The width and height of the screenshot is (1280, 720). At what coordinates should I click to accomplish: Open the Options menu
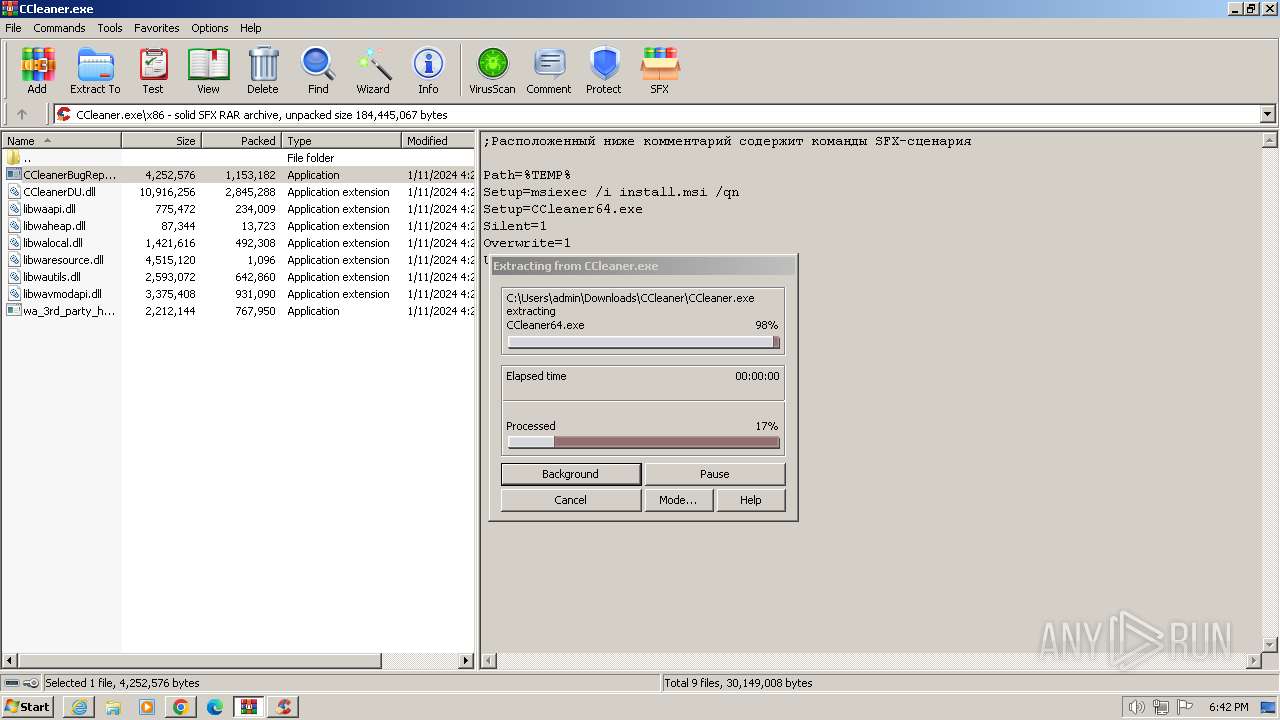coord(210,28)
